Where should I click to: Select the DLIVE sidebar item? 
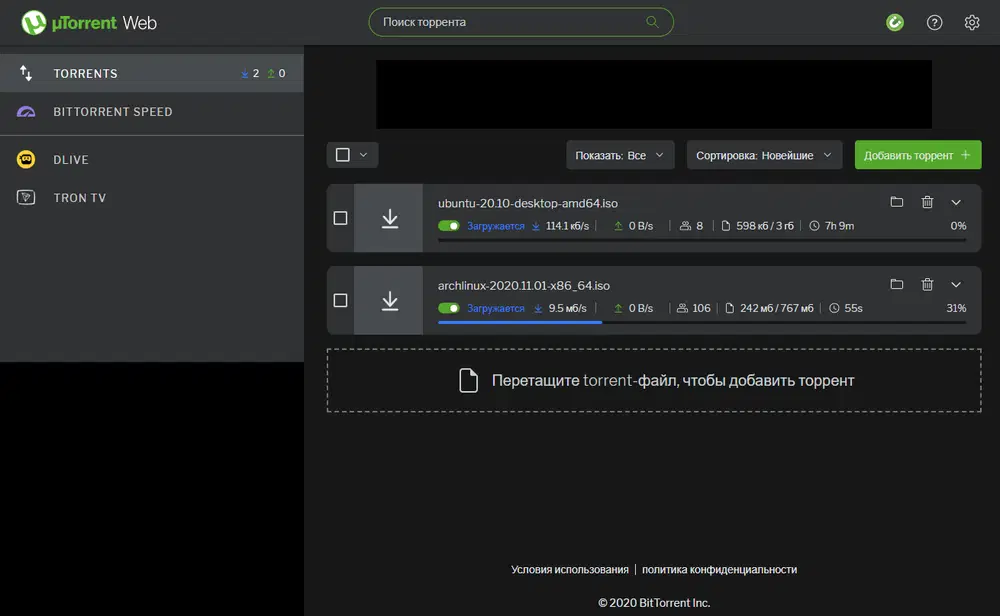pos(152,159)
